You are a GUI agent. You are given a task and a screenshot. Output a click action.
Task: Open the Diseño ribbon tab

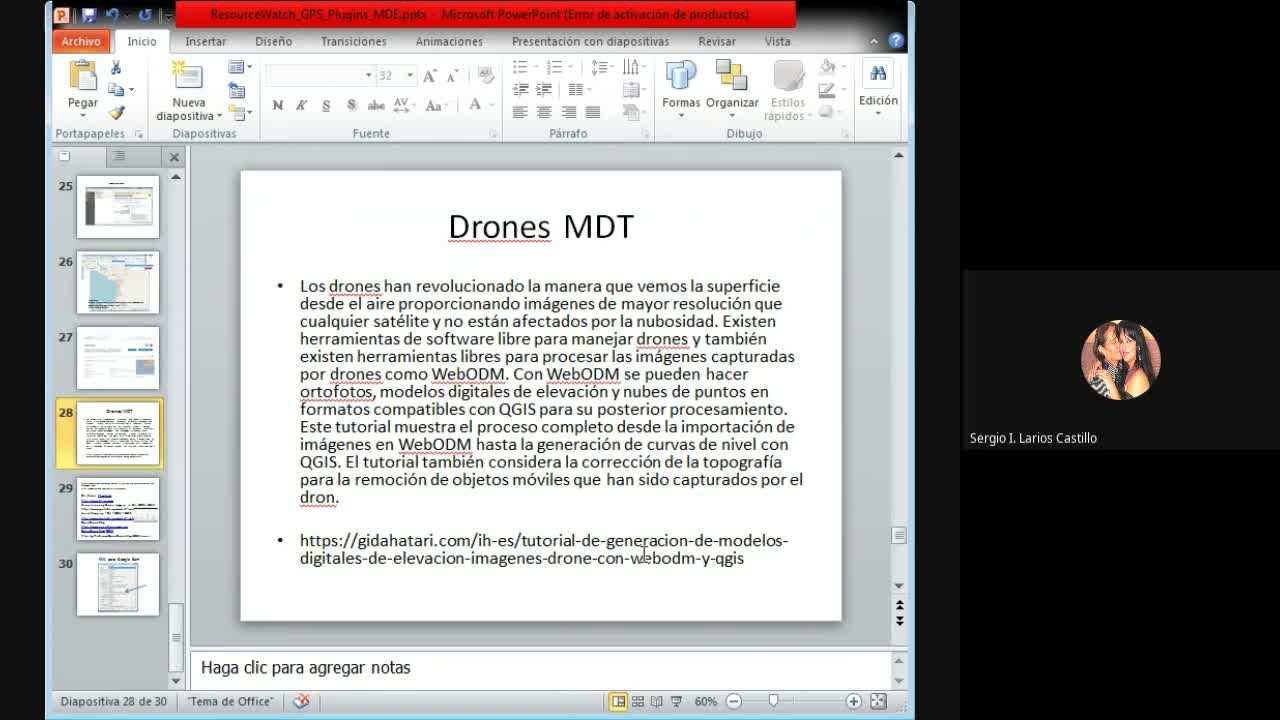273,41
